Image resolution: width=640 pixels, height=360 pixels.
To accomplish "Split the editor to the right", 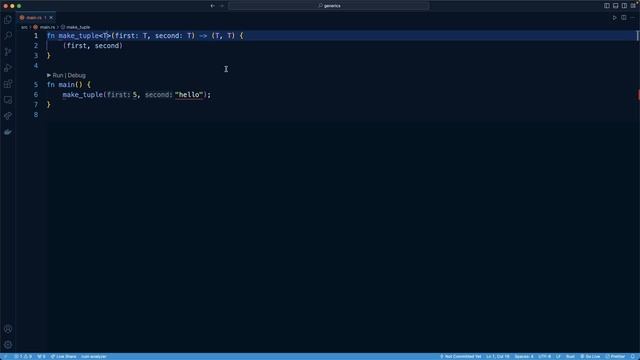I will (624, 18).
